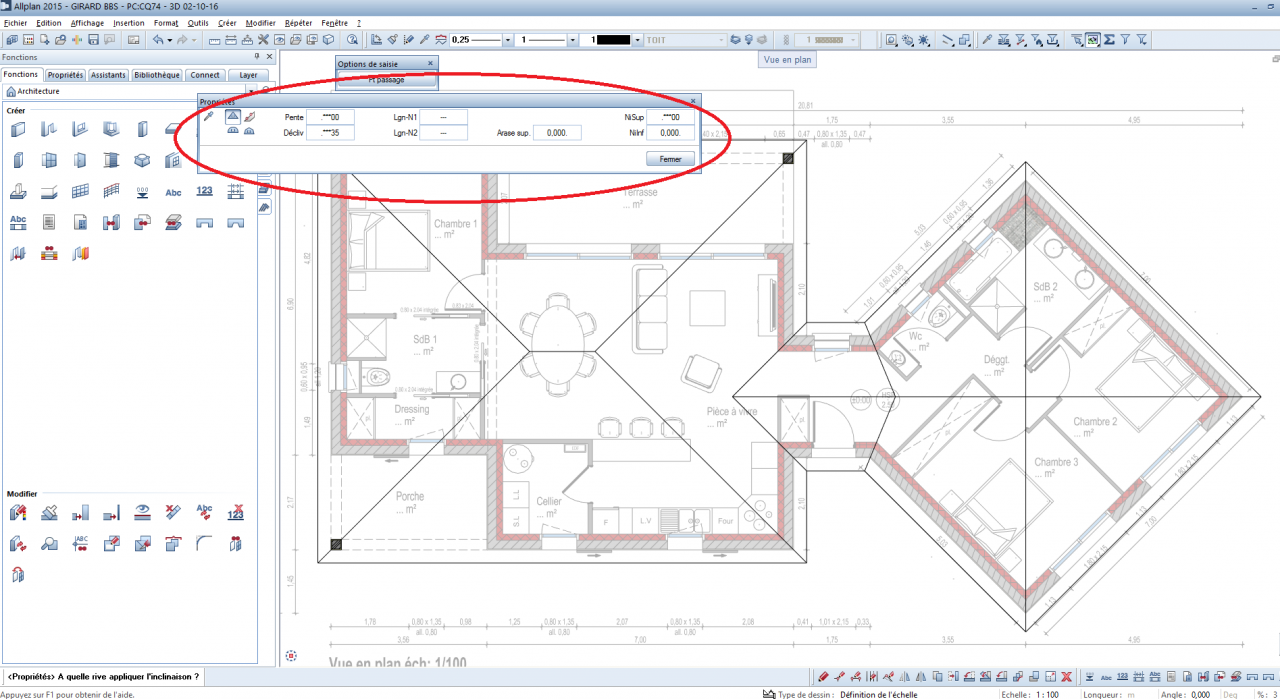This screenshot has height=699, width=1280.
Task: Click the measure ruler icon in toolbar
Action: [214, 39]
